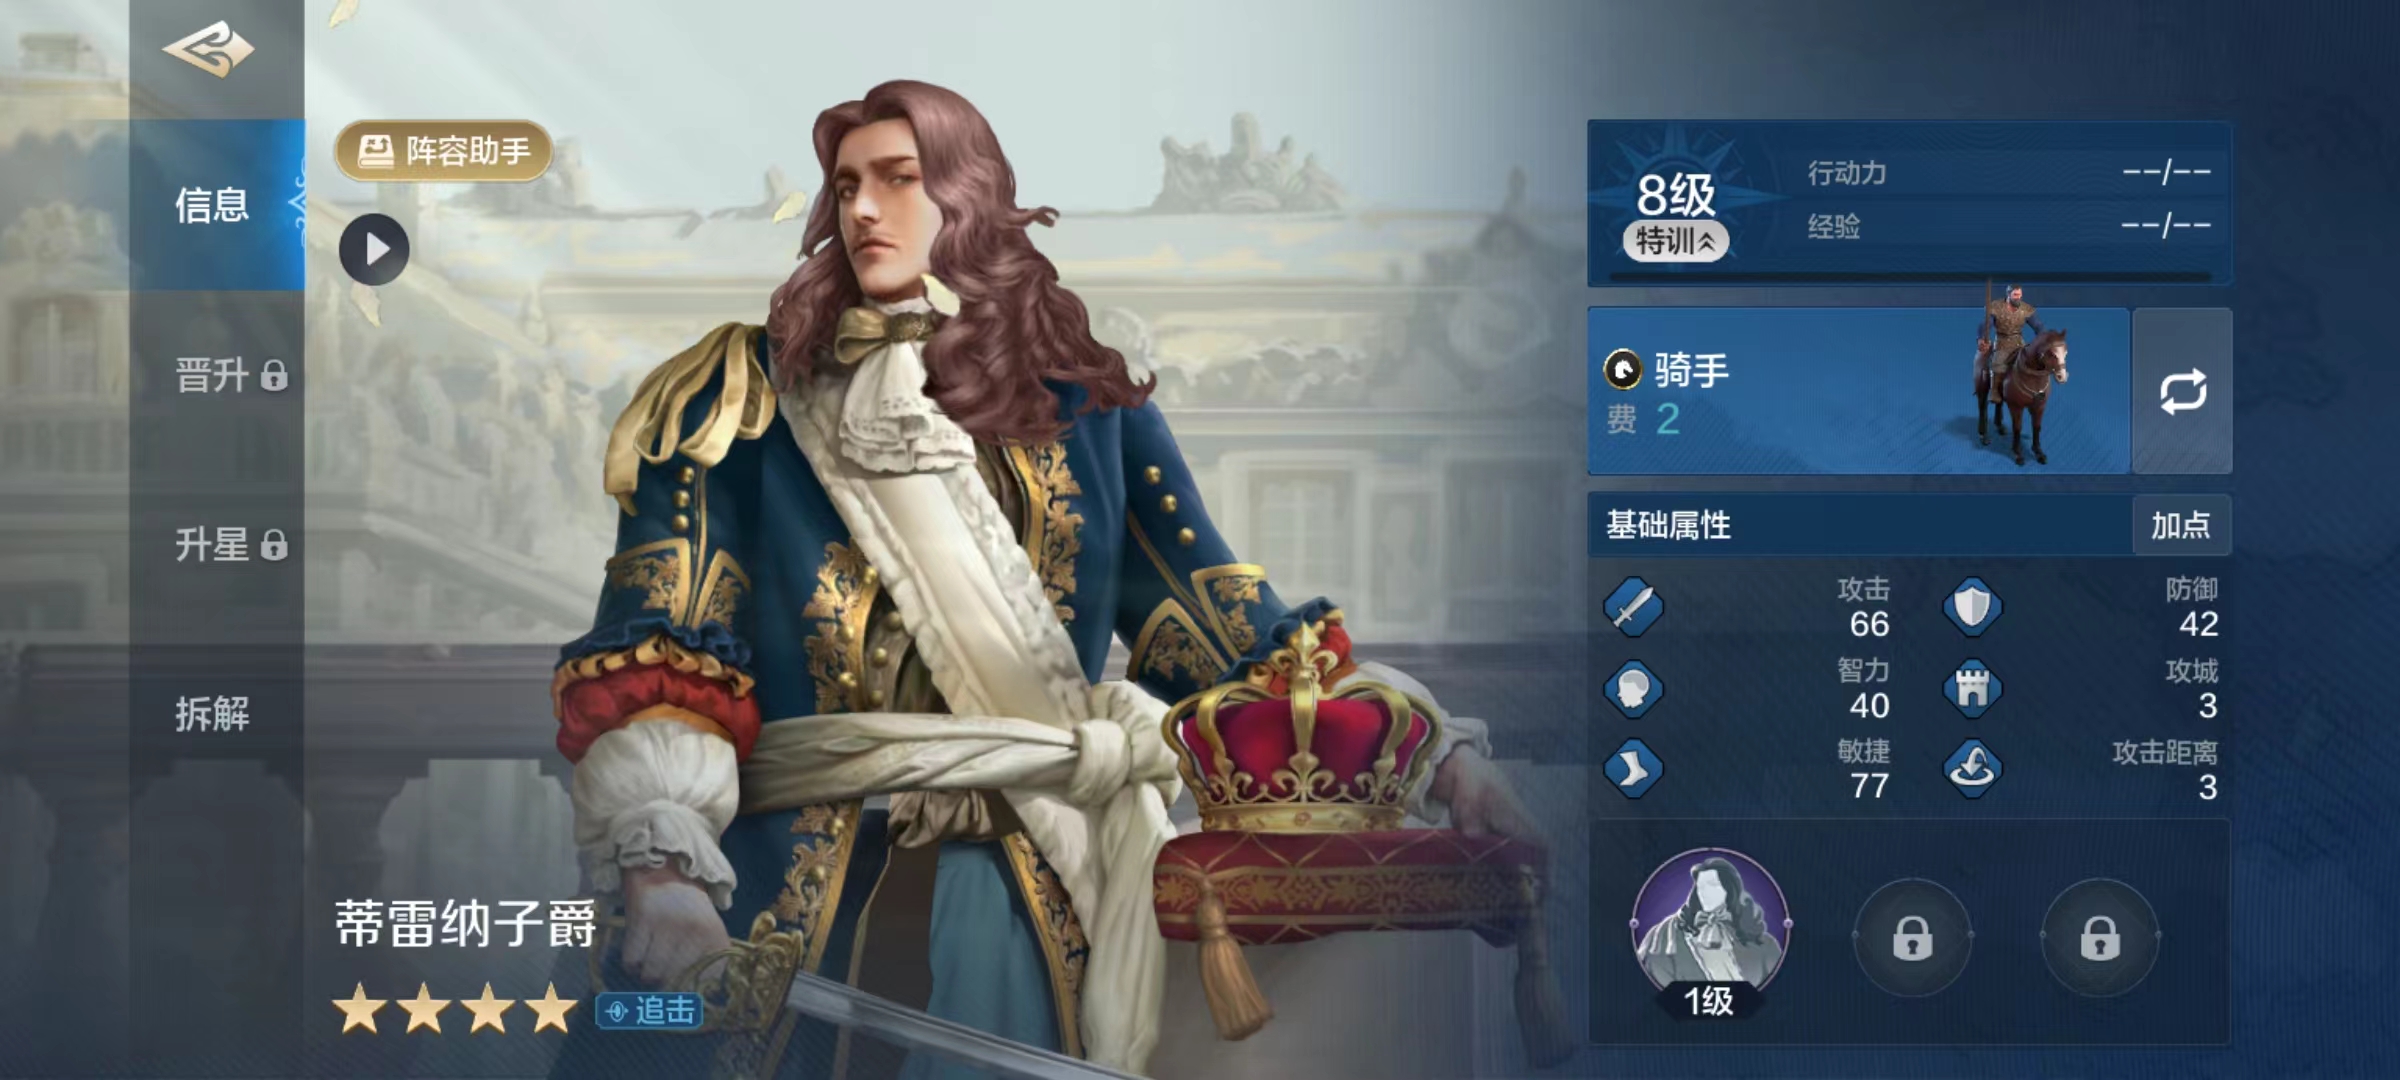Select the sword attack attribute icon
The width and height of the screenshot is (2400, 1080).
tap(1633, 606)
